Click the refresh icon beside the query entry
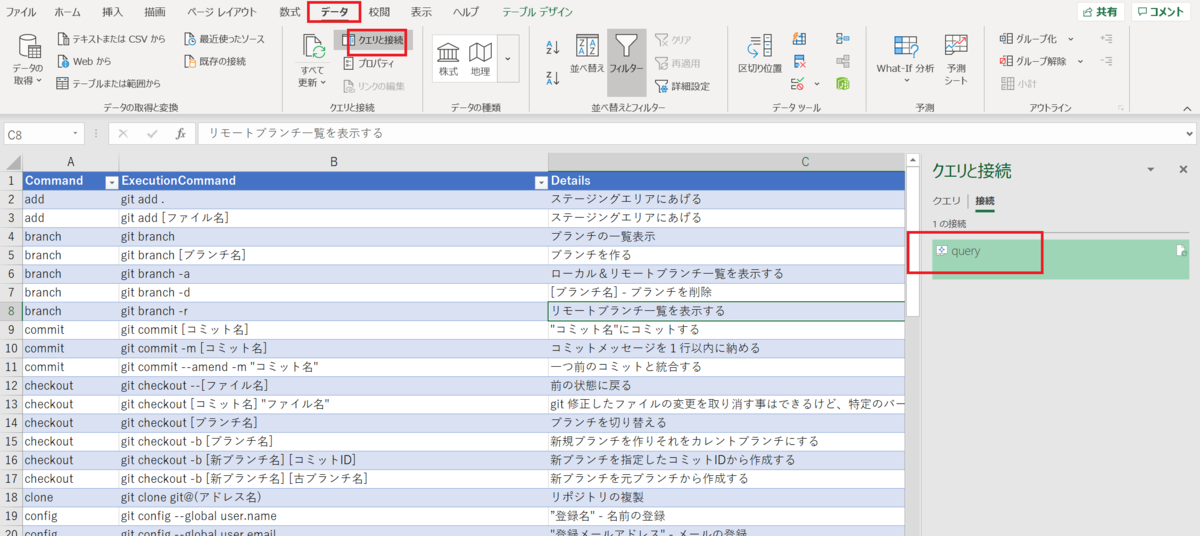The width and height of the screenshot is (1200, 536). 1181,251
